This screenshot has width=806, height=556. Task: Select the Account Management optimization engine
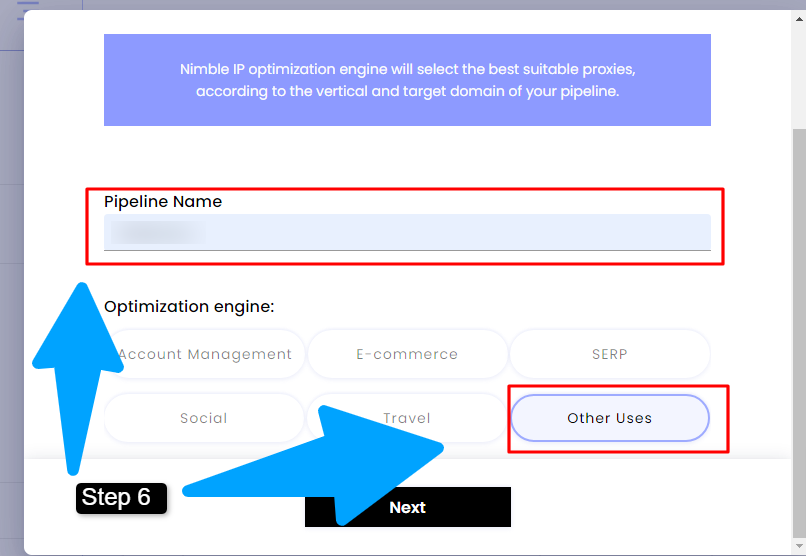tap(205, 354)
